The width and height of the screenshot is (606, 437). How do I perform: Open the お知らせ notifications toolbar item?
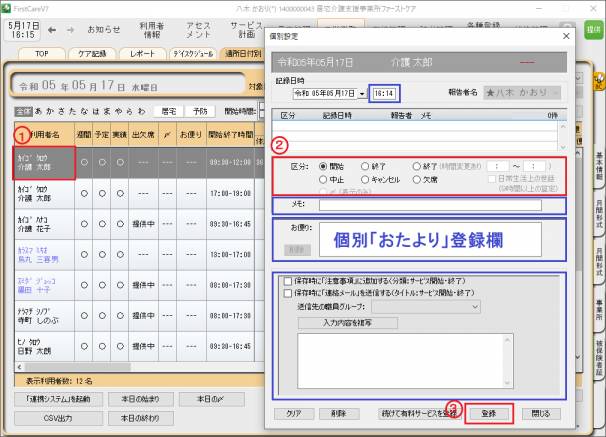[104, 30]
